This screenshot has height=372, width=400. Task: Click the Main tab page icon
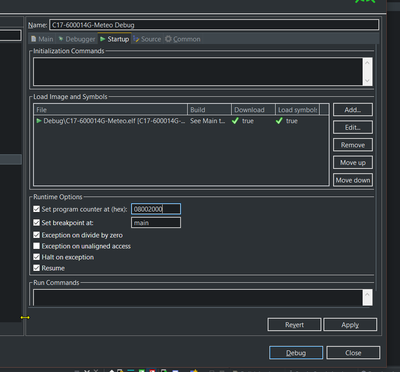click(34, 39)
